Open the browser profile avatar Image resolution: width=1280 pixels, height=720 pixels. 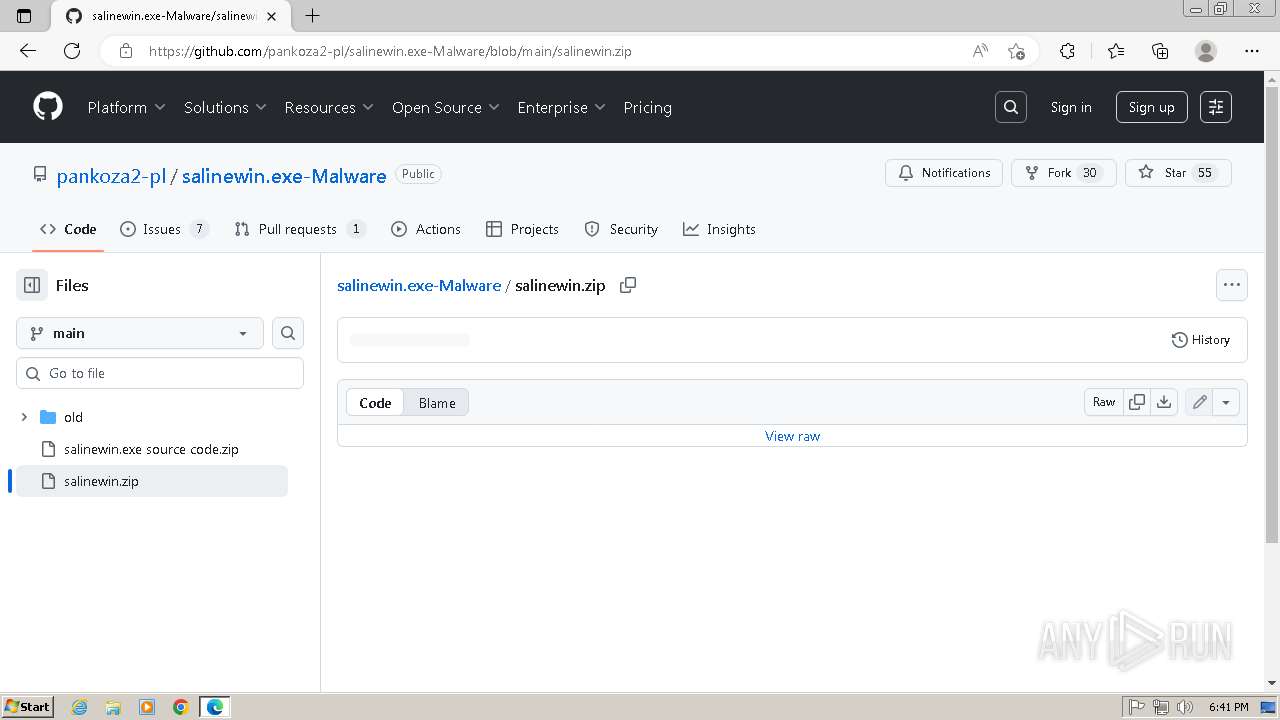pos(1206,51)
